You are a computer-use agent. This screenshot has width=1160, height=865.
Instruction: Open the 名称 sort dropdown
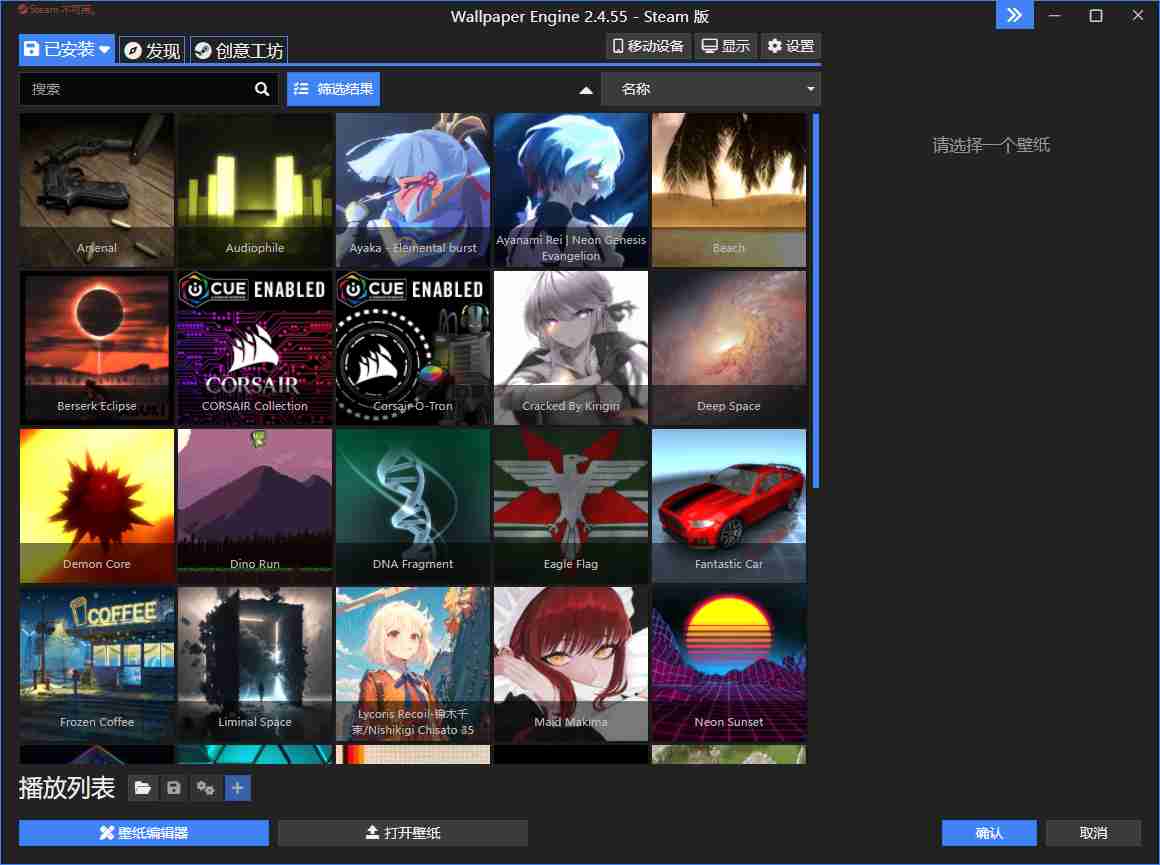[710, 89]
